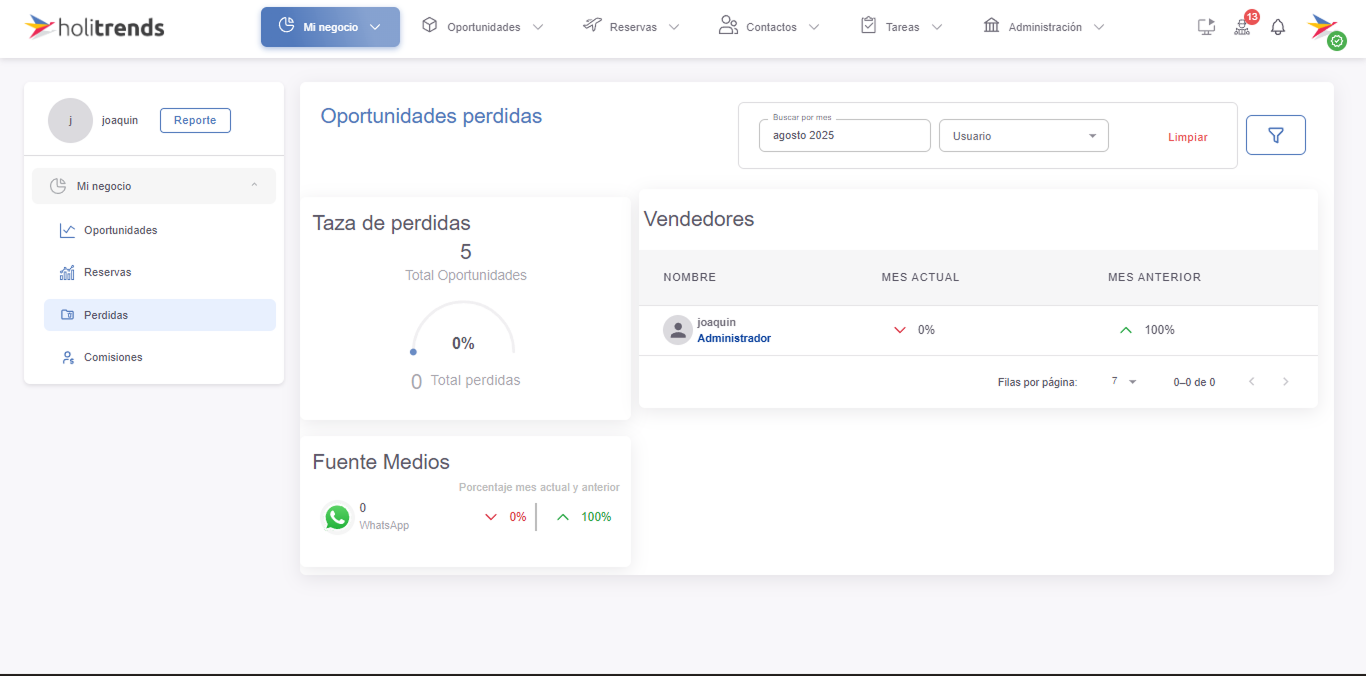Screen dimensions: 1366x676
Task: Click the green 100% WhatsApp percentage
Action: click(596, 517)
